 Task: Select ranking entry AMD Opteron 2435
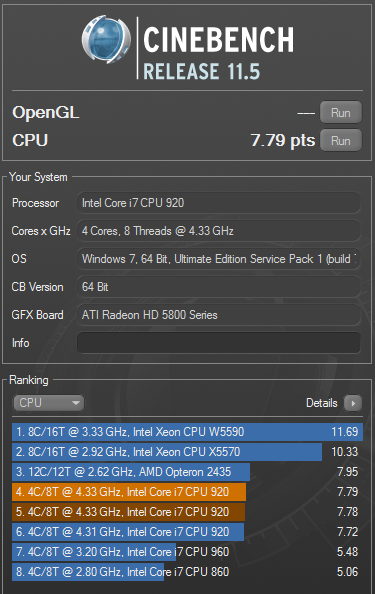tap(187, 472)
